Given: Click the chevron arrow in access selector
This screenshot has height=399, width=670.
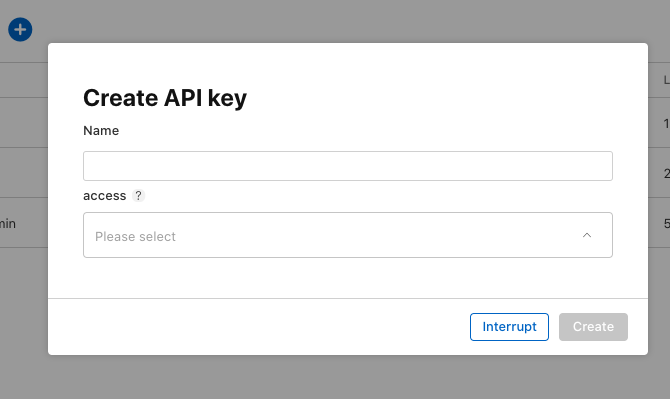Looking at the screenshot, I should [587, 235].
